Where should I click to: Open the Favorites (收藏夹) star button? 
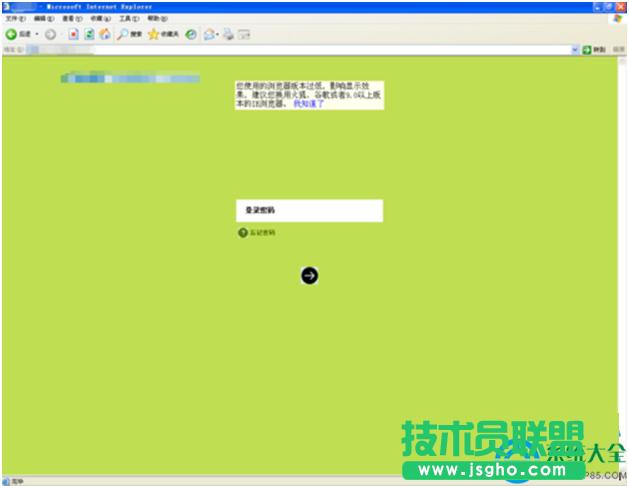point(163,34)
